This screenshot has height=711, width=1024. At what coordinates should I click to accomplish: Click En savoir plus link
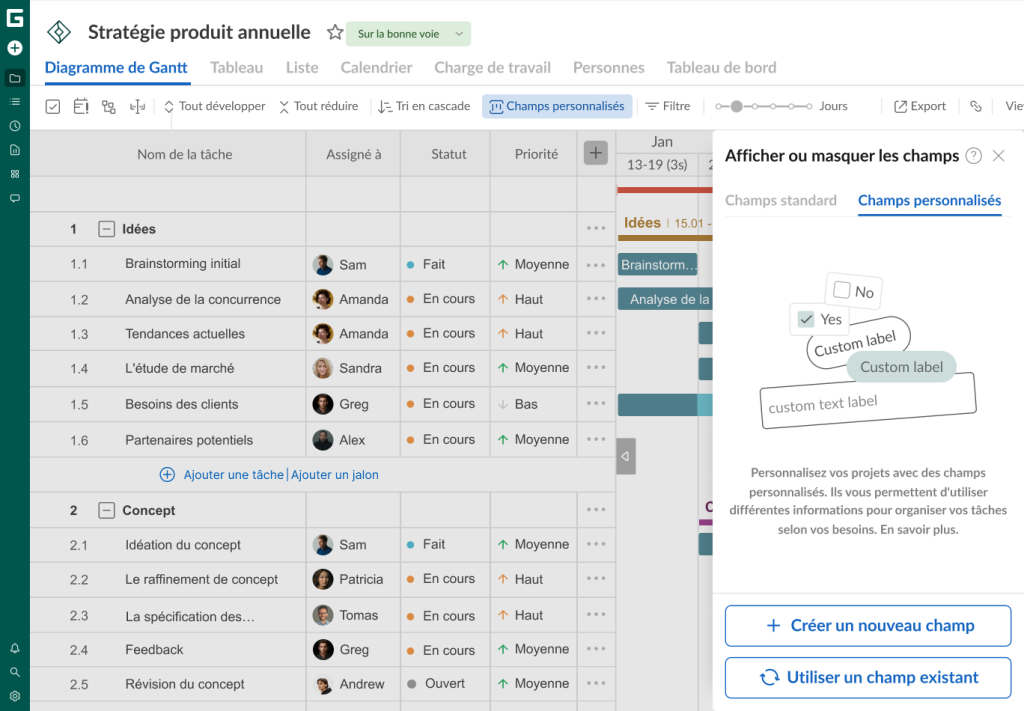(x=919, y=529)
